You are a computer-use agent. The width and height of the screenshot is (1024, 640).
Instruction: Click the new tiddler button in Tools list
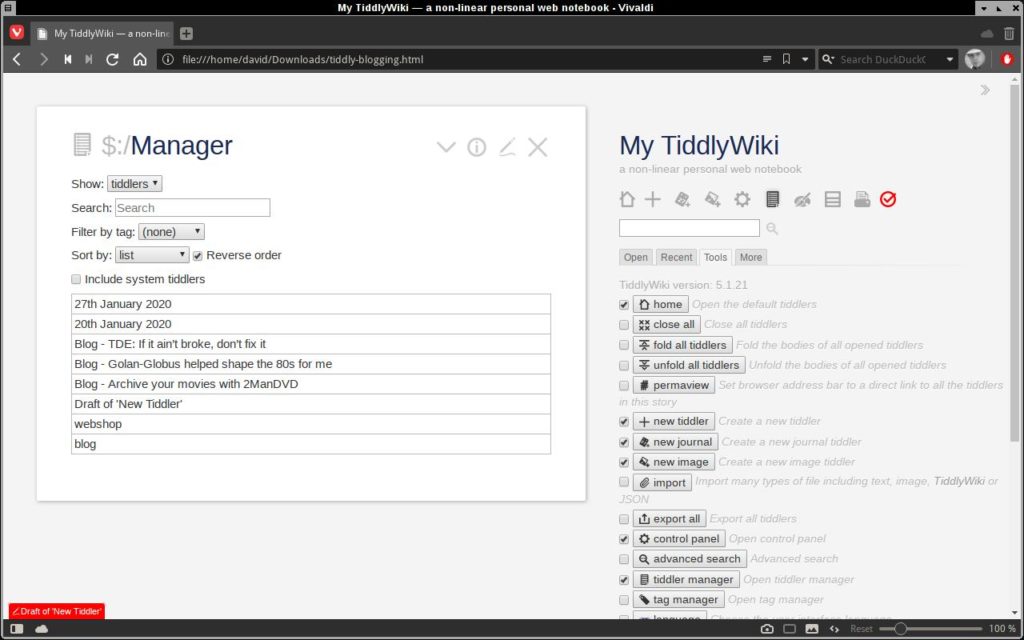tap(673, 421)
